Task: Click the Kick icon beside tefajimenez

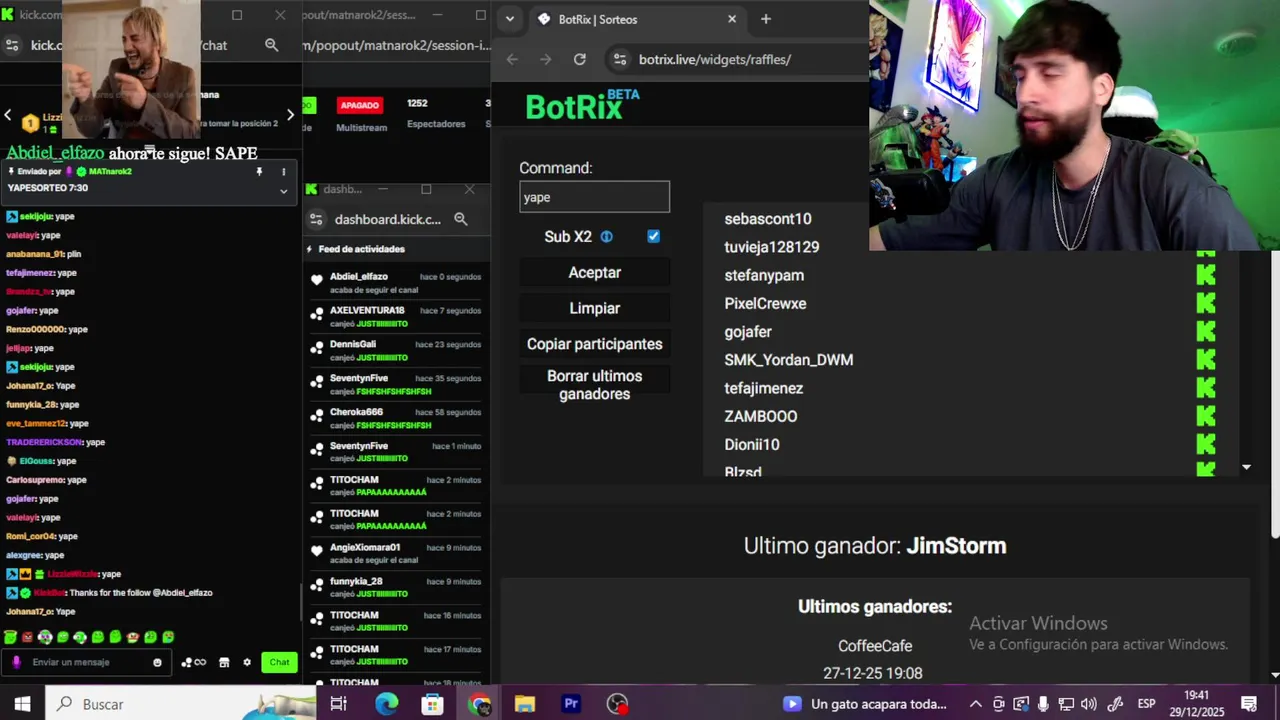Action: point(1206,388)
